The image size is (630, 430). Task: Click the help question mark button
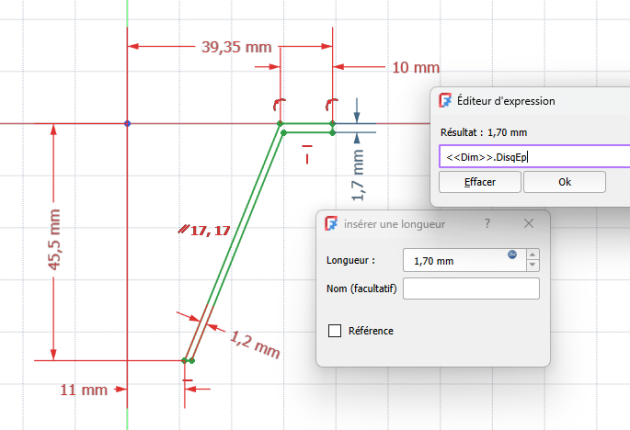pyautogui.click(x=487, y=224)
